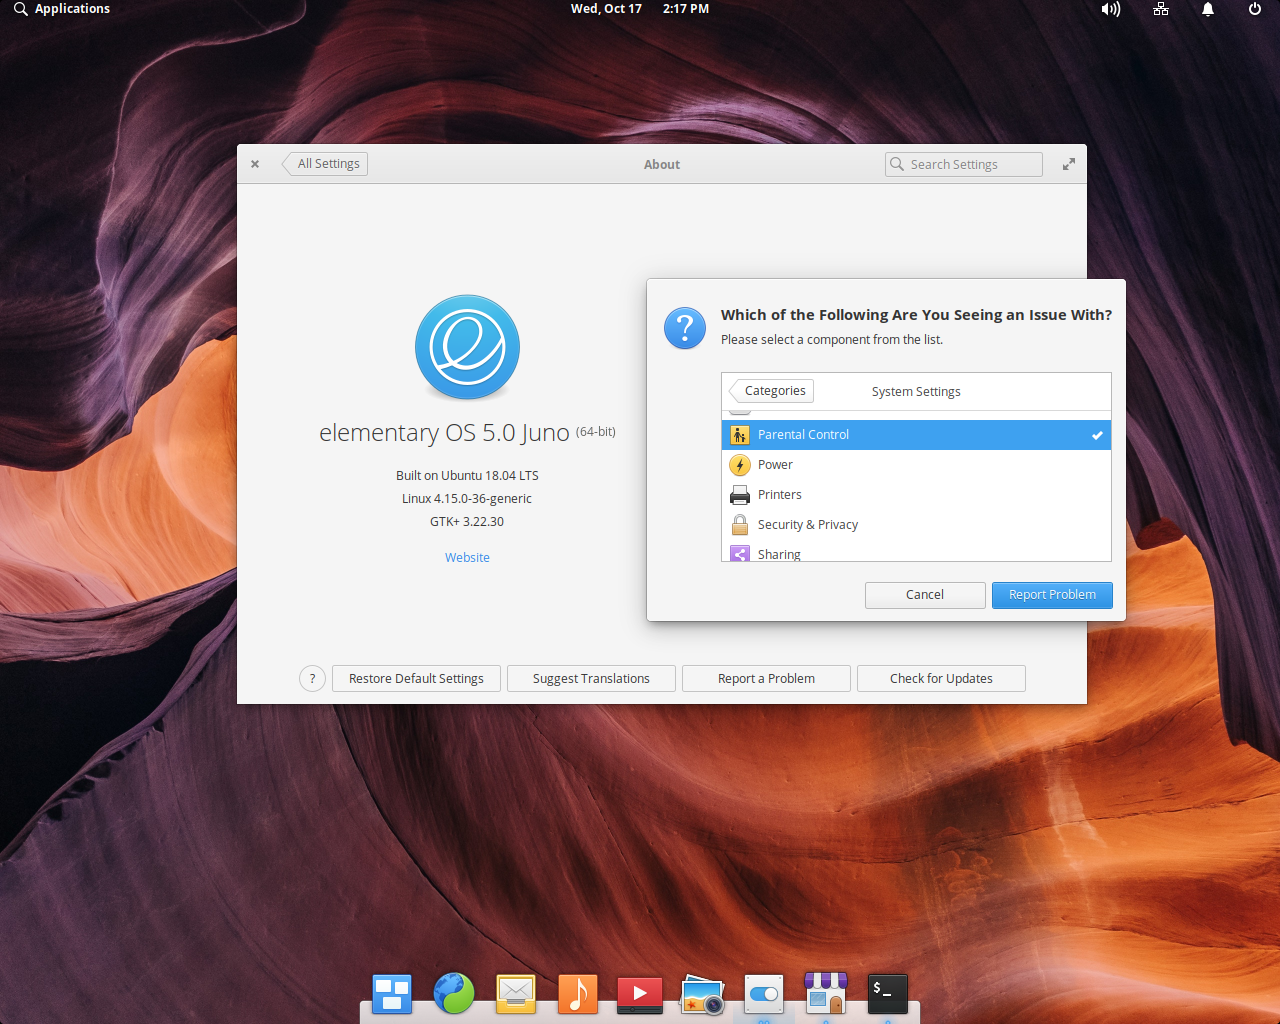Image resolution: width=1280 pixels, height=1024 pixels.
Task: Click the Report Problem button
Action: coord(1052,595)
